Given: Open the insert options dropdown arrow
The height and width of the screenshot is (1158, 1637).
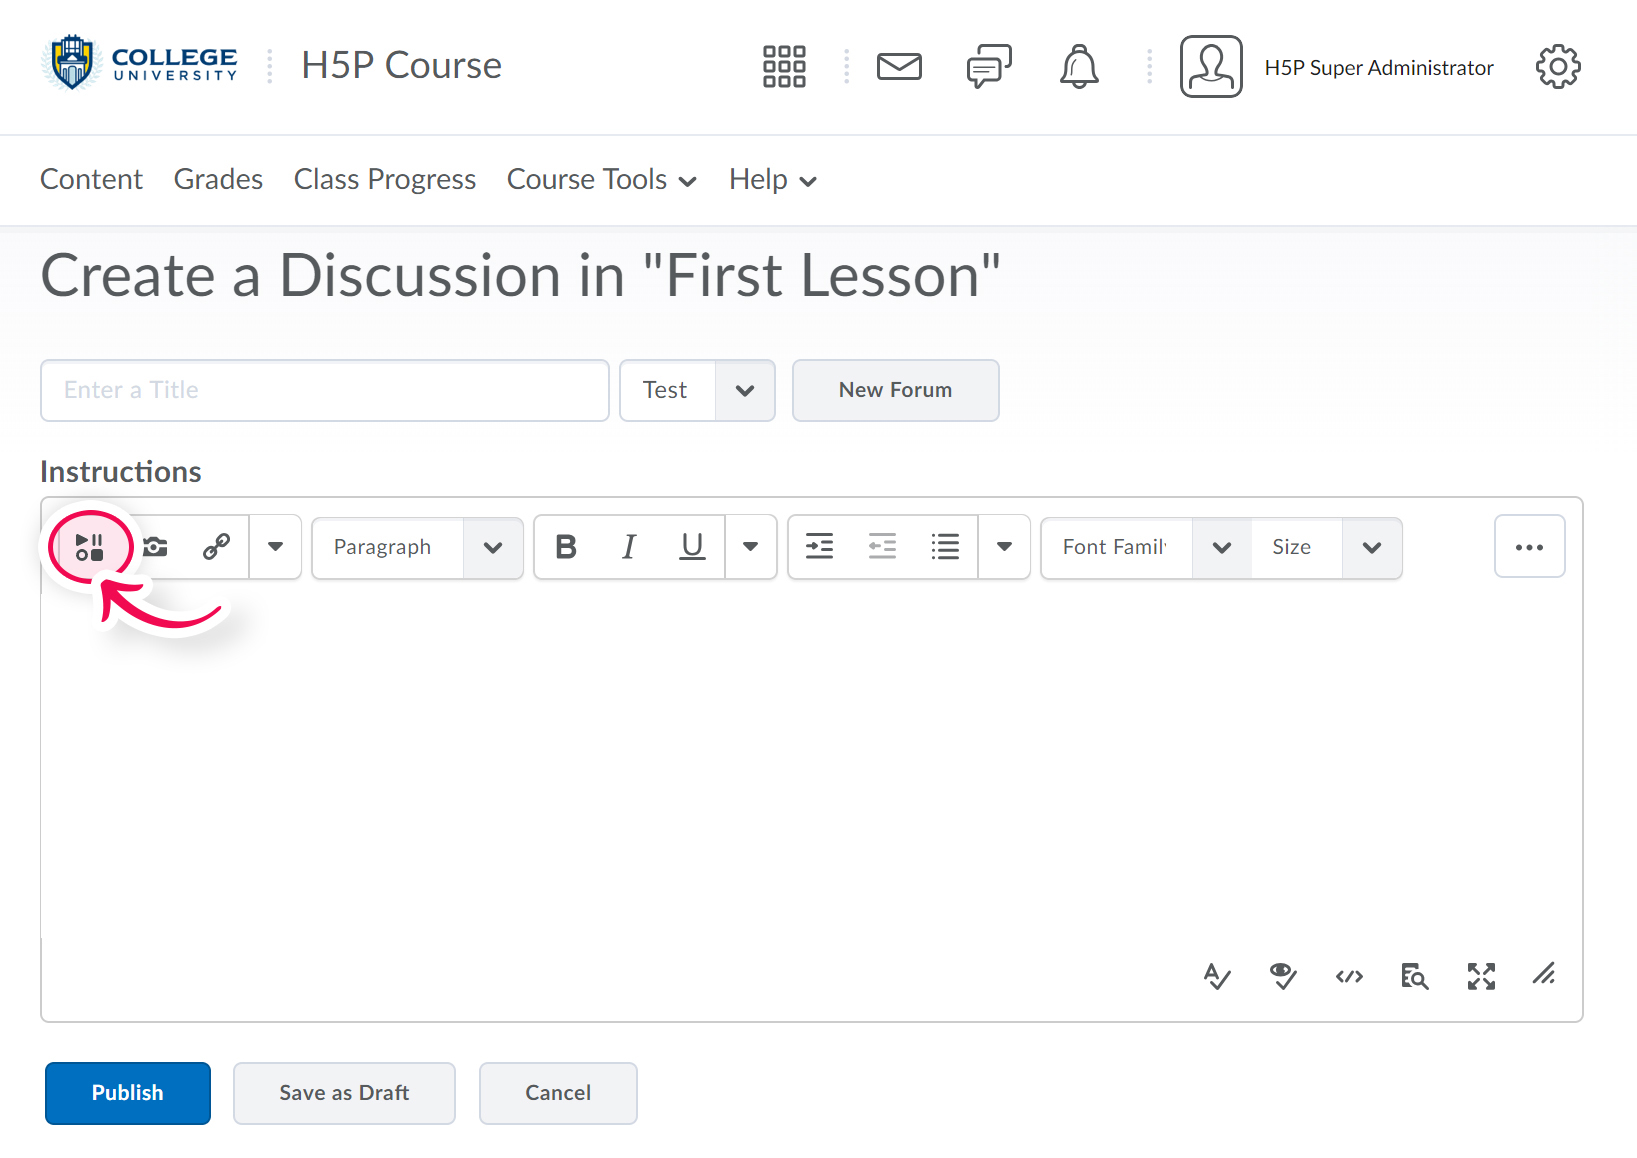Looking at the screenshot, I should tap(275, 547).
